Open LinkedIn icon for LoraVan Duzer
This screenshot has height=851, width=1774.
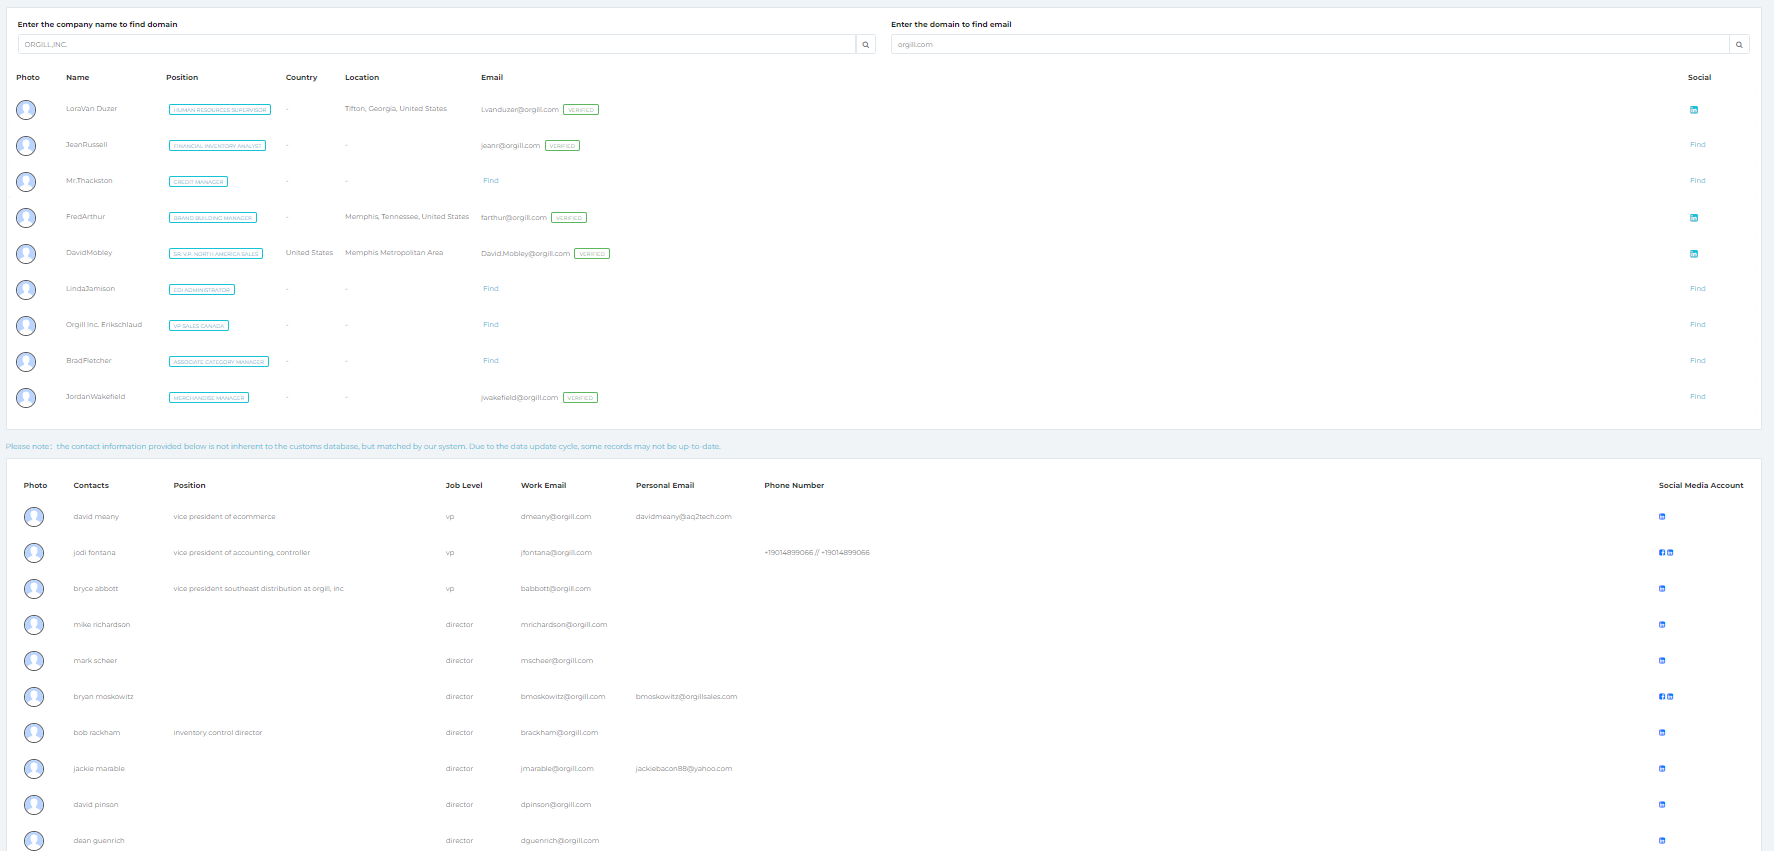click(1694, 110)
